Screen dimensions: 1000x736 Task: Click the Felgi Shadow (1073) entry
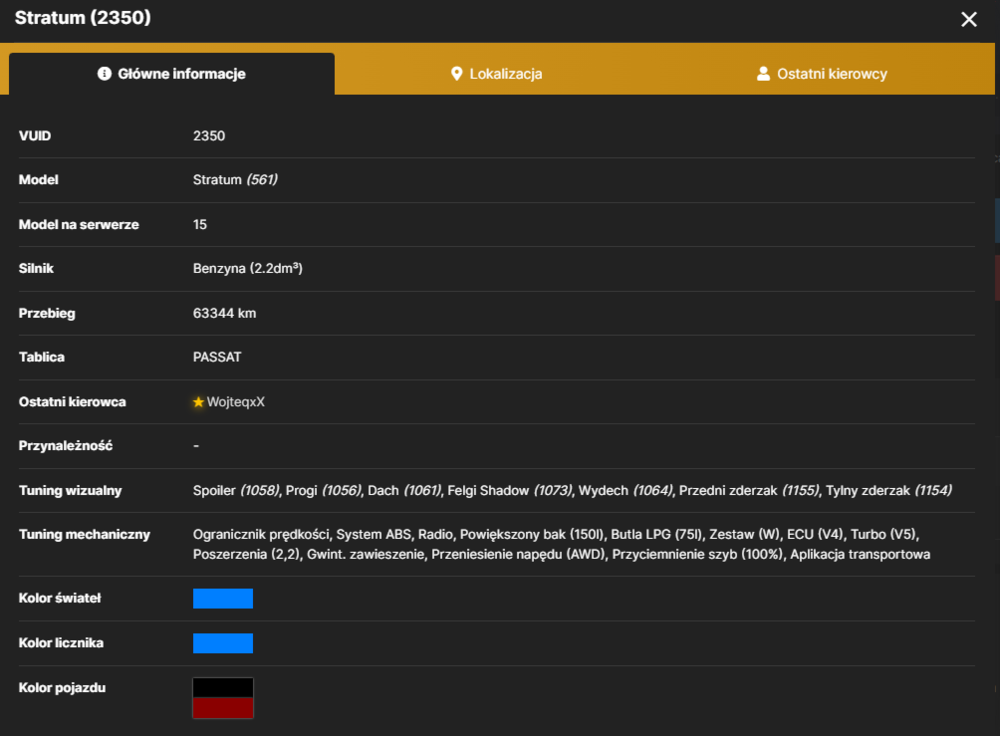click(x=510, y=490)
